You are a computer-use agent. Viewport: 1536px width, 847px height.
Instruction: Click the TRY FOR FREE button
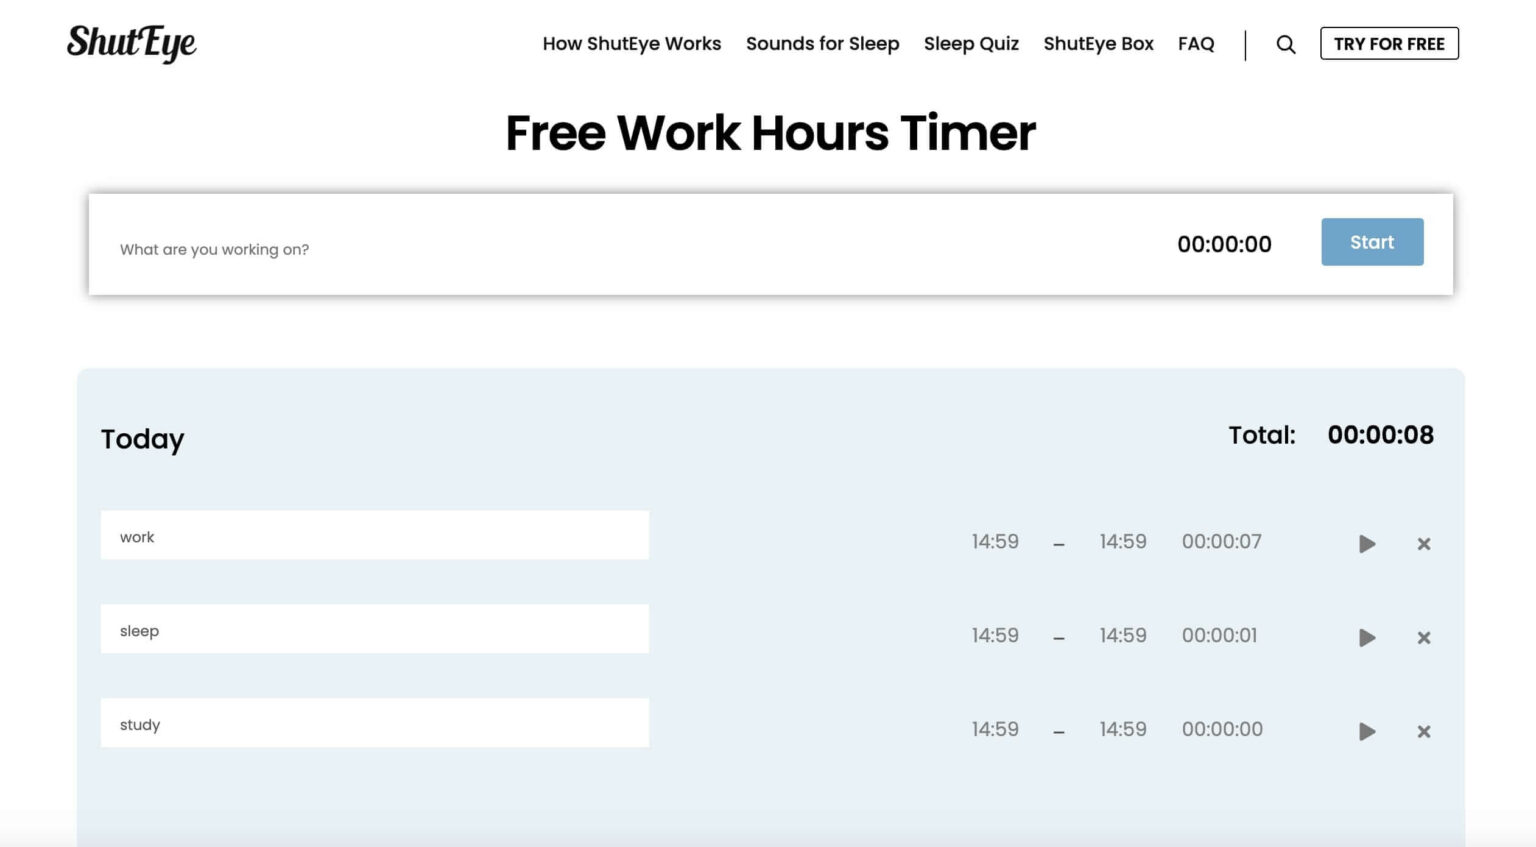[1389, 43]
